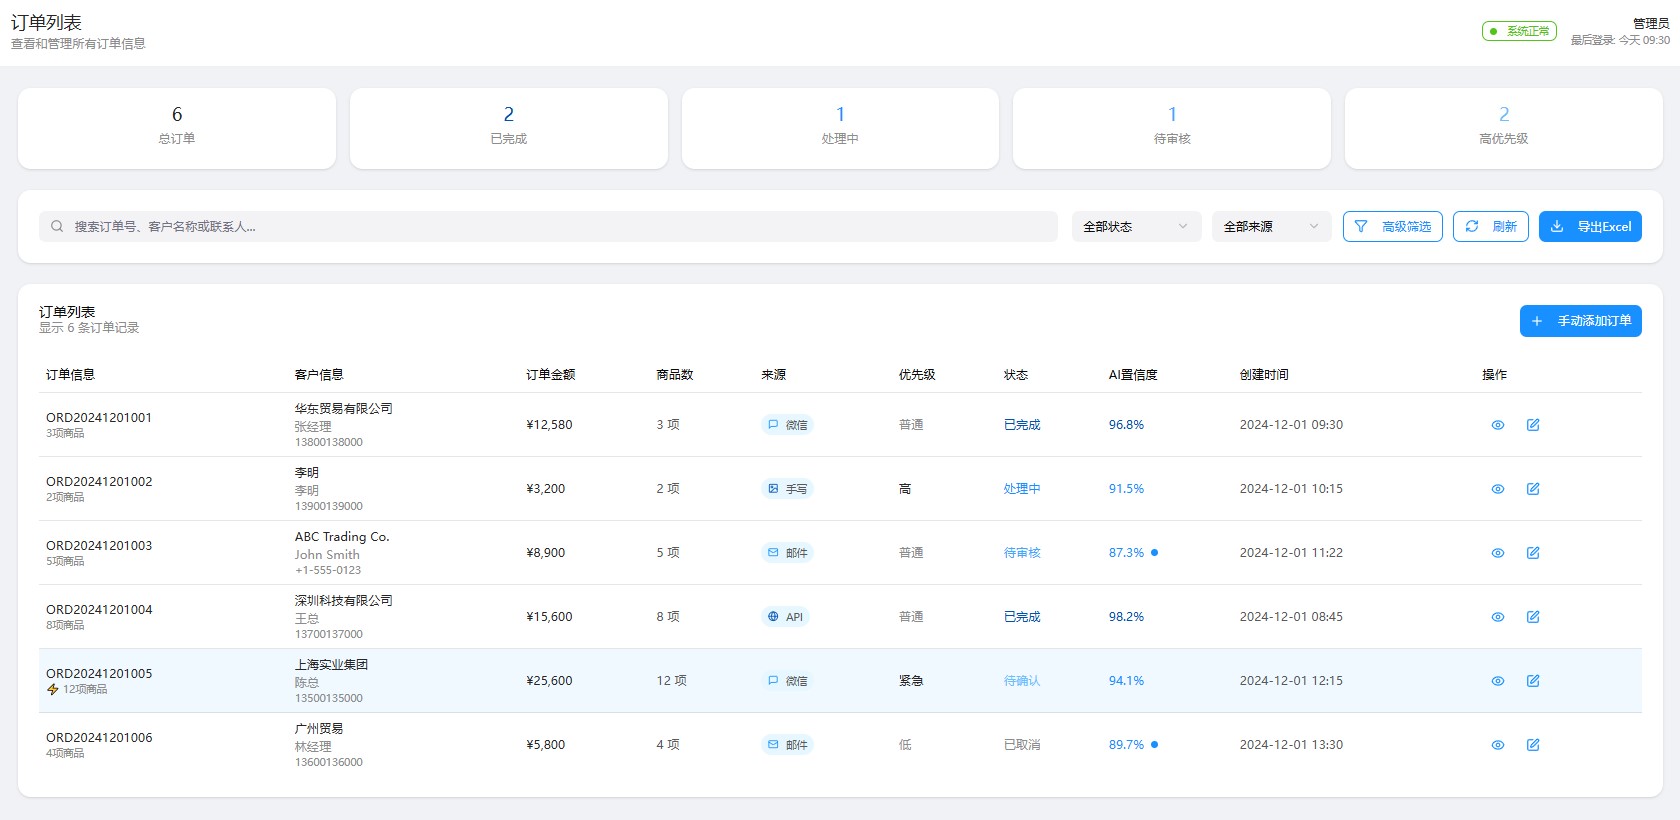Click the magnifier icon in the search bar

[57, 227]
